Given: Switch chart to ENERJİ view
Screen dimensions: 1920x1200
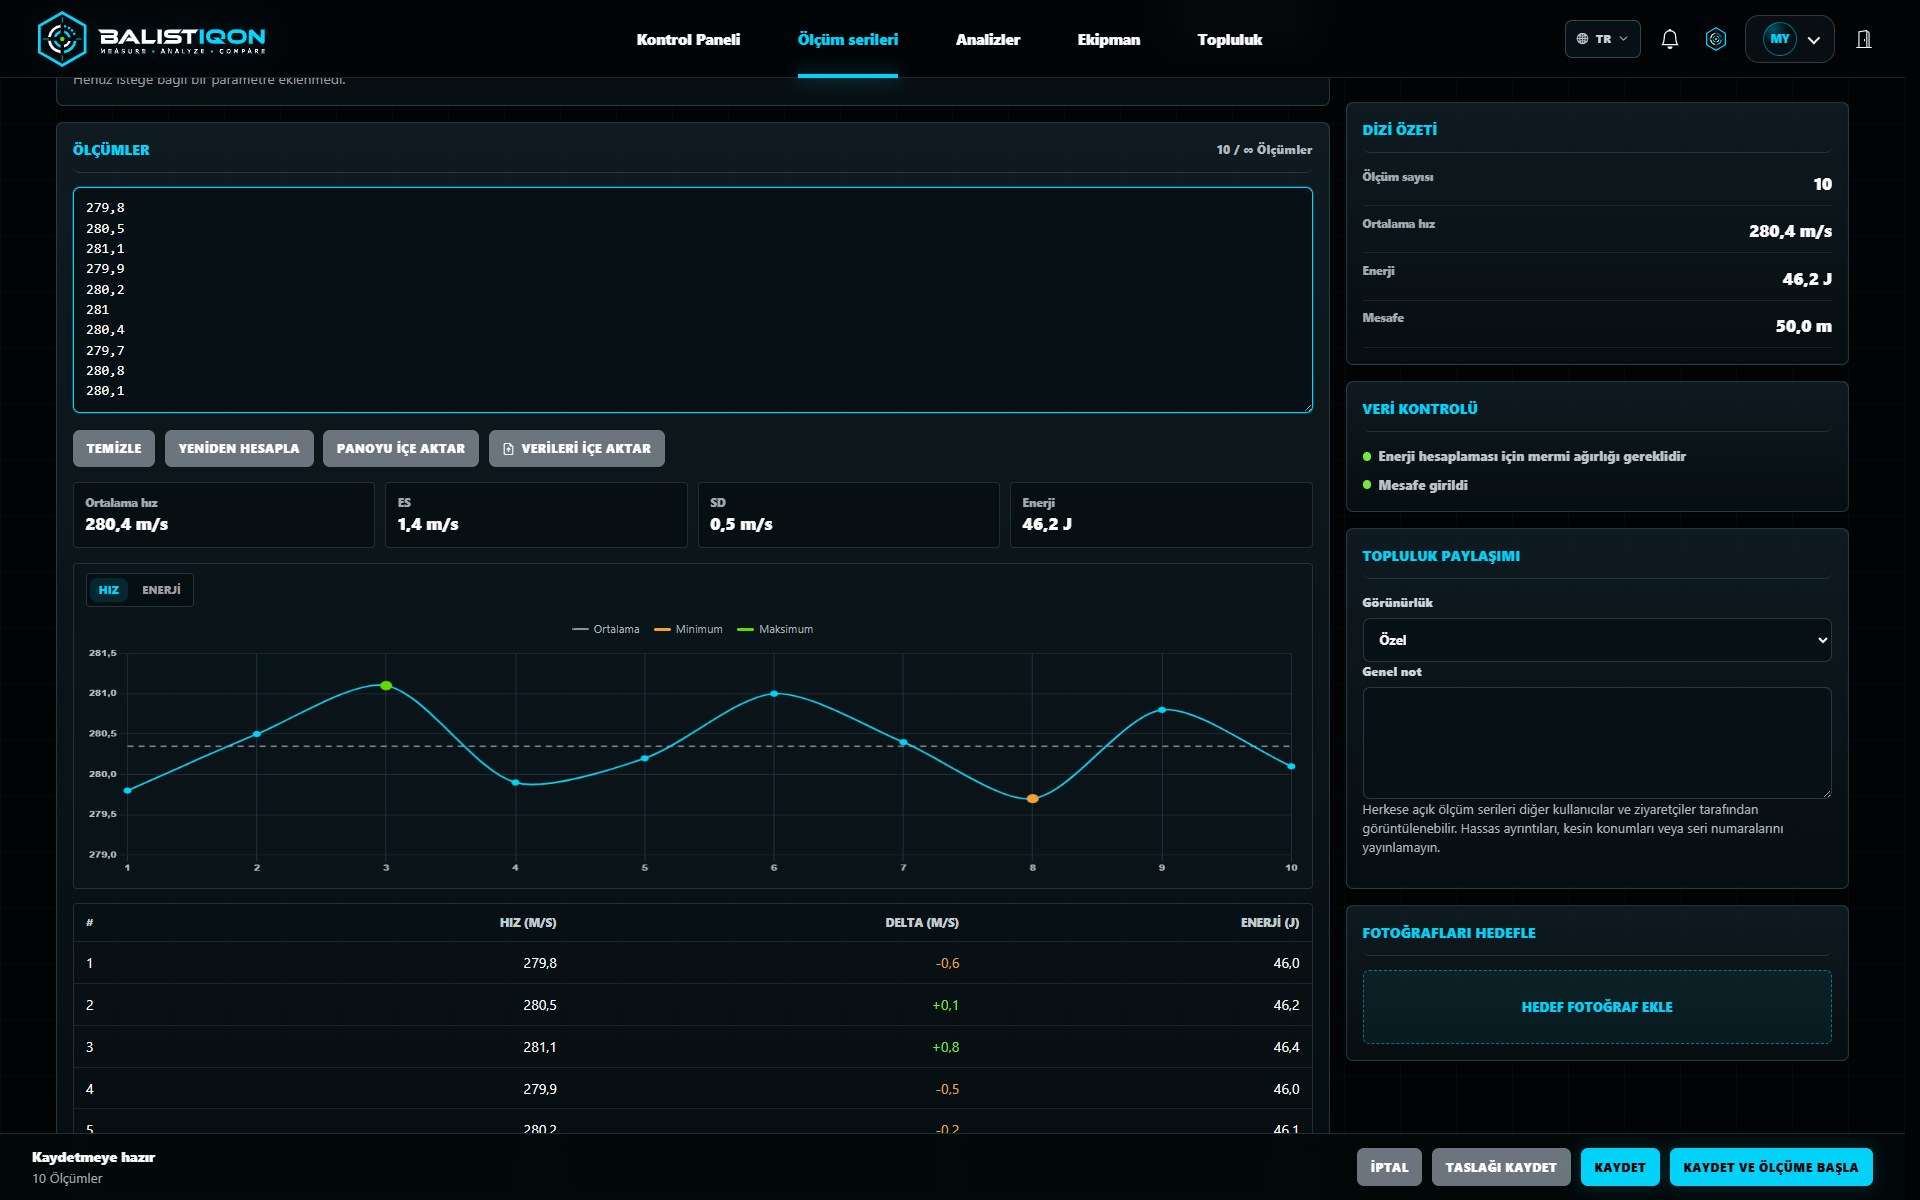Looking at the screenshot, I should (x=161, y=590).
